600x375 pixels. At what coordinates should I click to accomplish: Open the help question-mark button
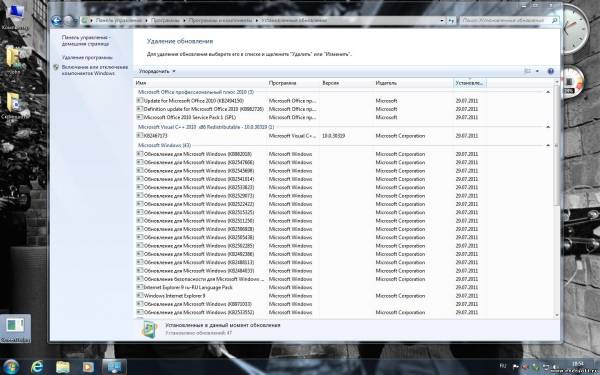click(551, 71)
